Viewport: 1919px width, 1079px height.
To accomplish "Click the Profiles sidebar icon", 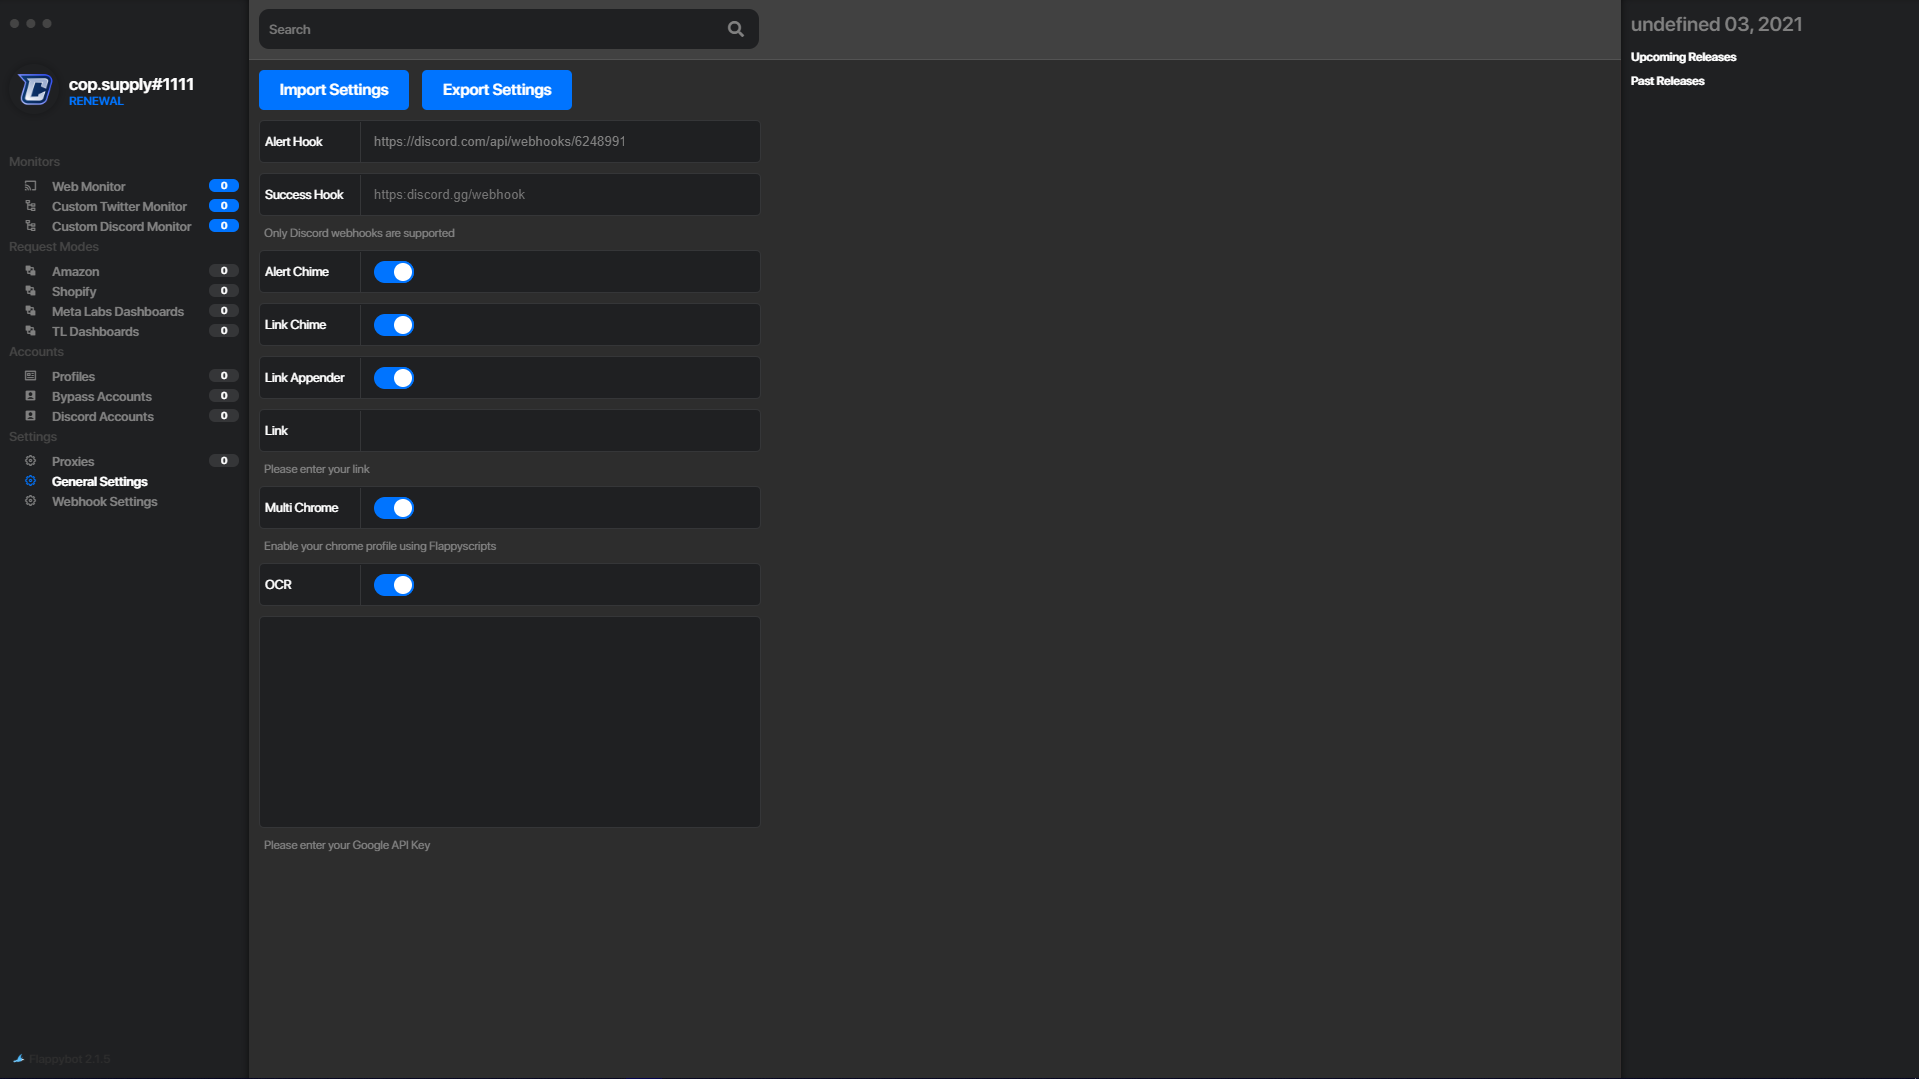I will click(31, 376).
